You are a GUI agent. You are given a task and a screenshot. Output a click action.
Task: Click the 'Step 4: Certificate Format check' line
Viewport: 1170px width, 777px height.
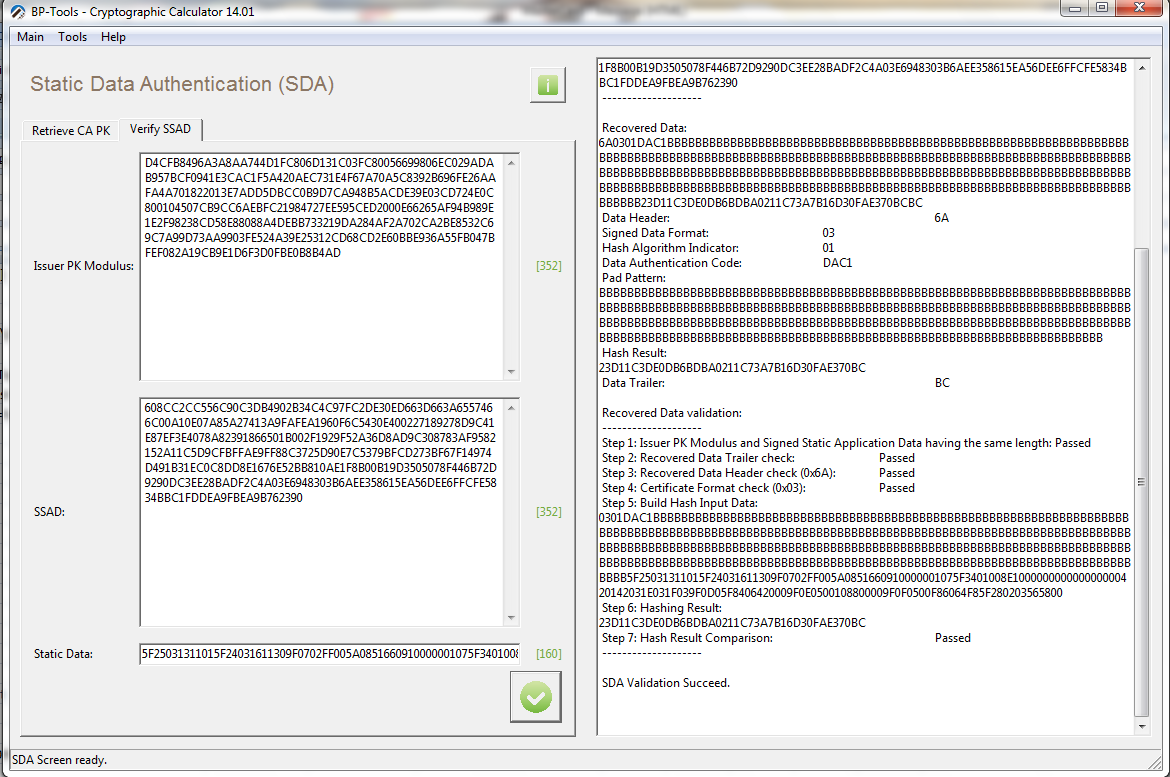point(758,488)
